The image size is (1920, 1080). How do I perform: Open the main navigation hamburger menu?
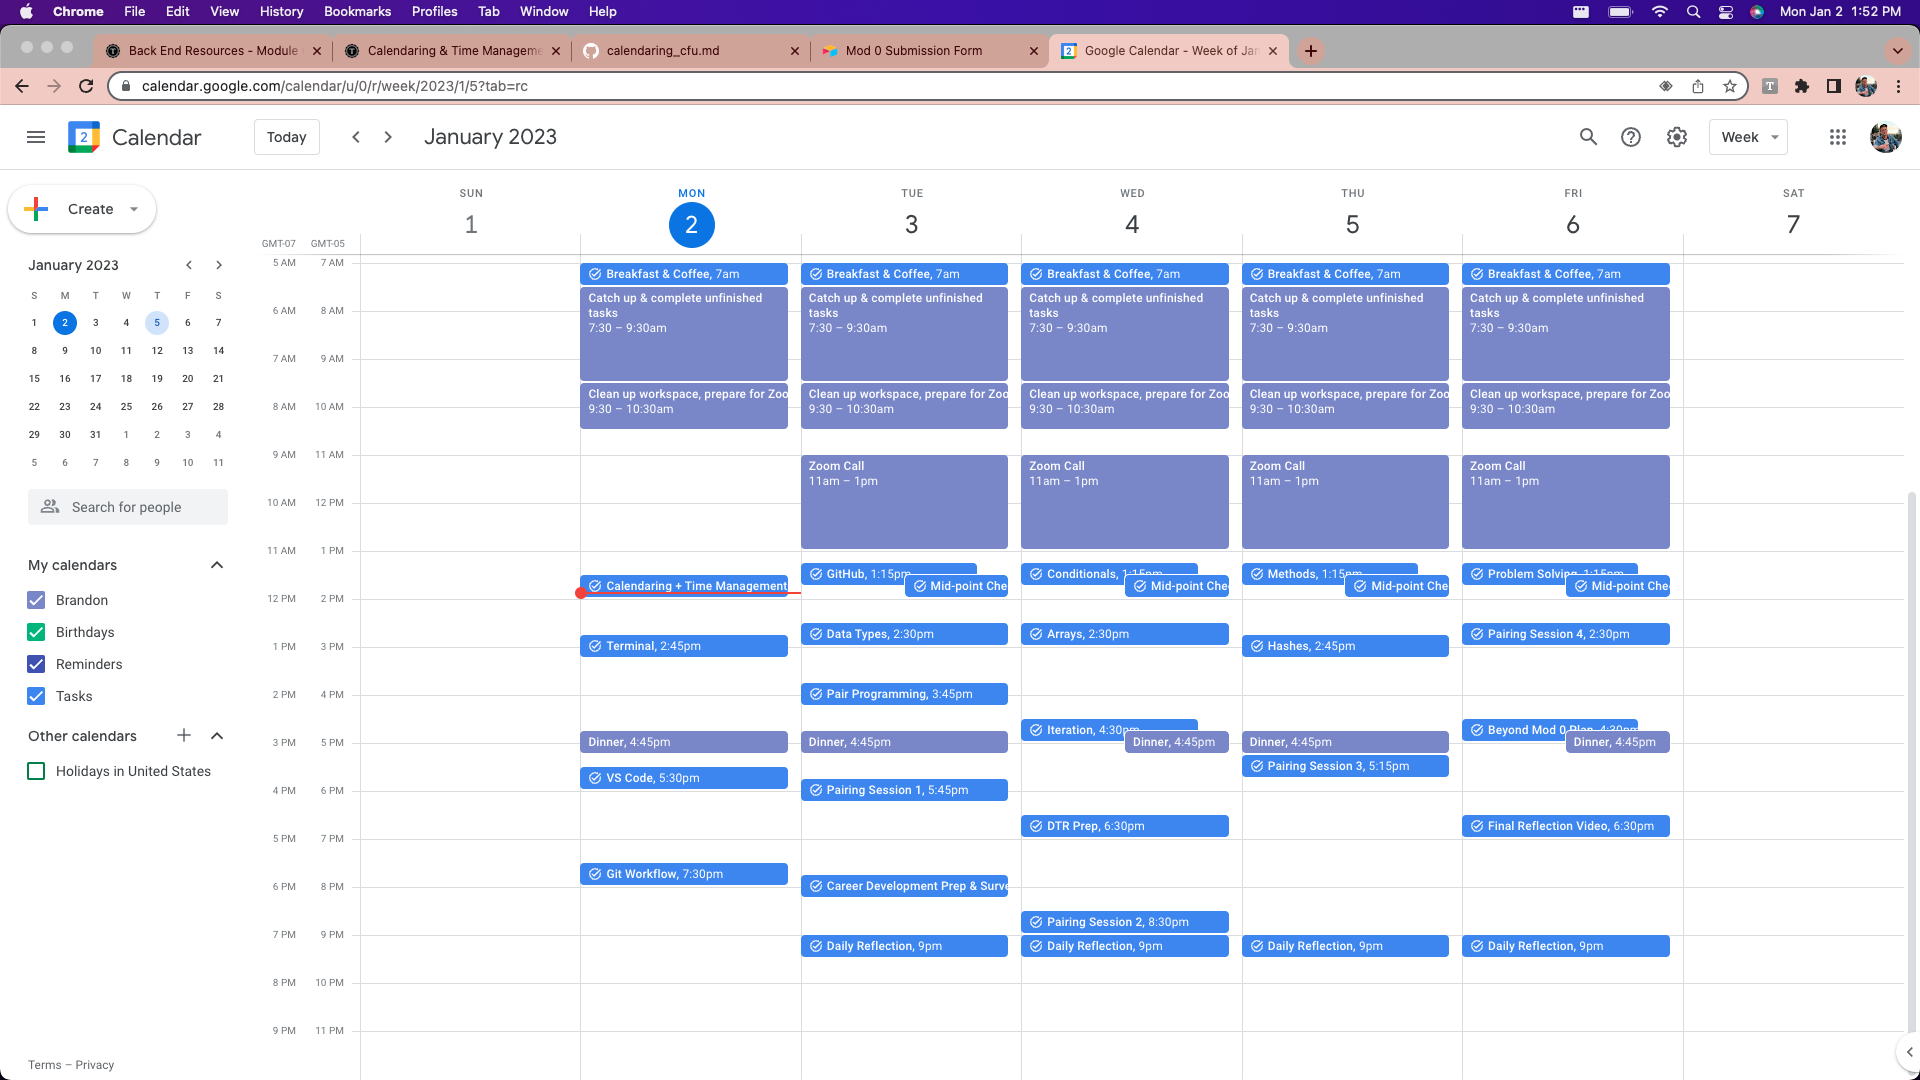point(36,137)
